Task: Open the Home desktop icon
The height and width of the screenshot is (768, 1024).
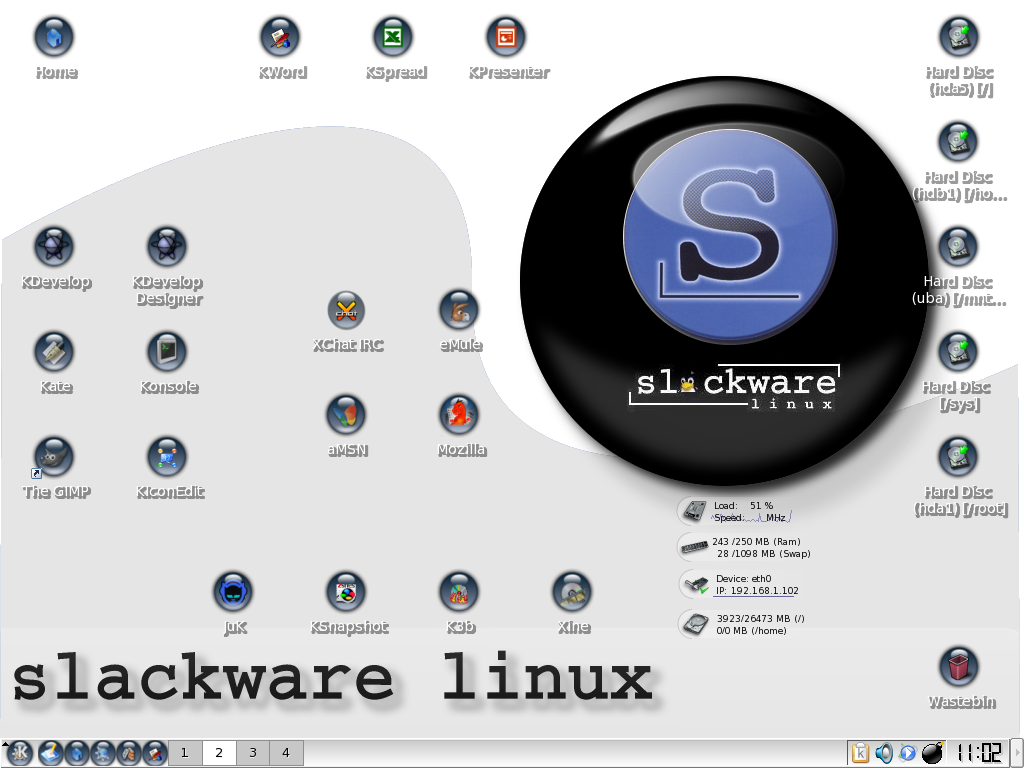Action: point(54,37)
